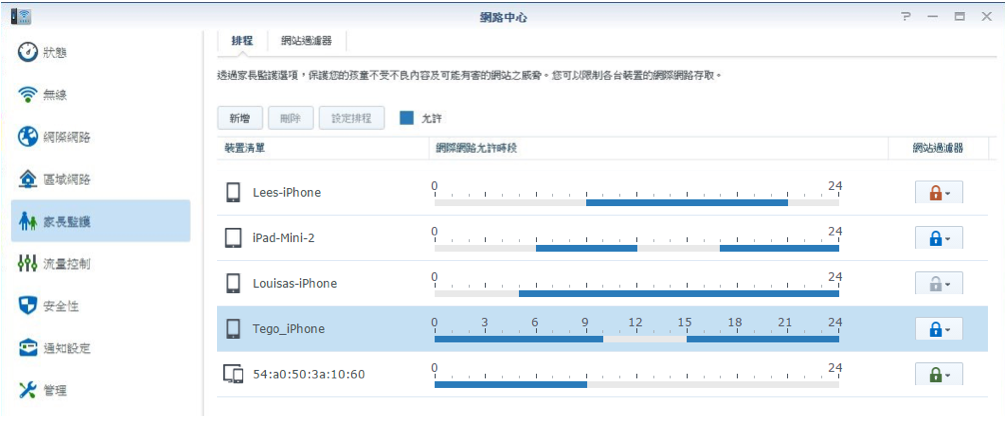Open the 安全性 security section

click(101, 306)
